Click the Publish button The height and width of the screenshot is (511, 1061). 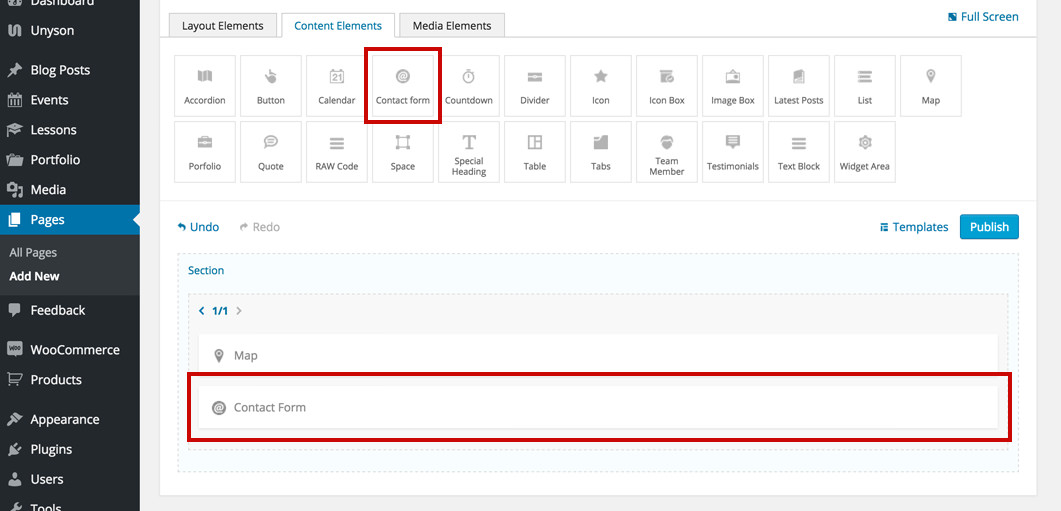tap(989, 227)
